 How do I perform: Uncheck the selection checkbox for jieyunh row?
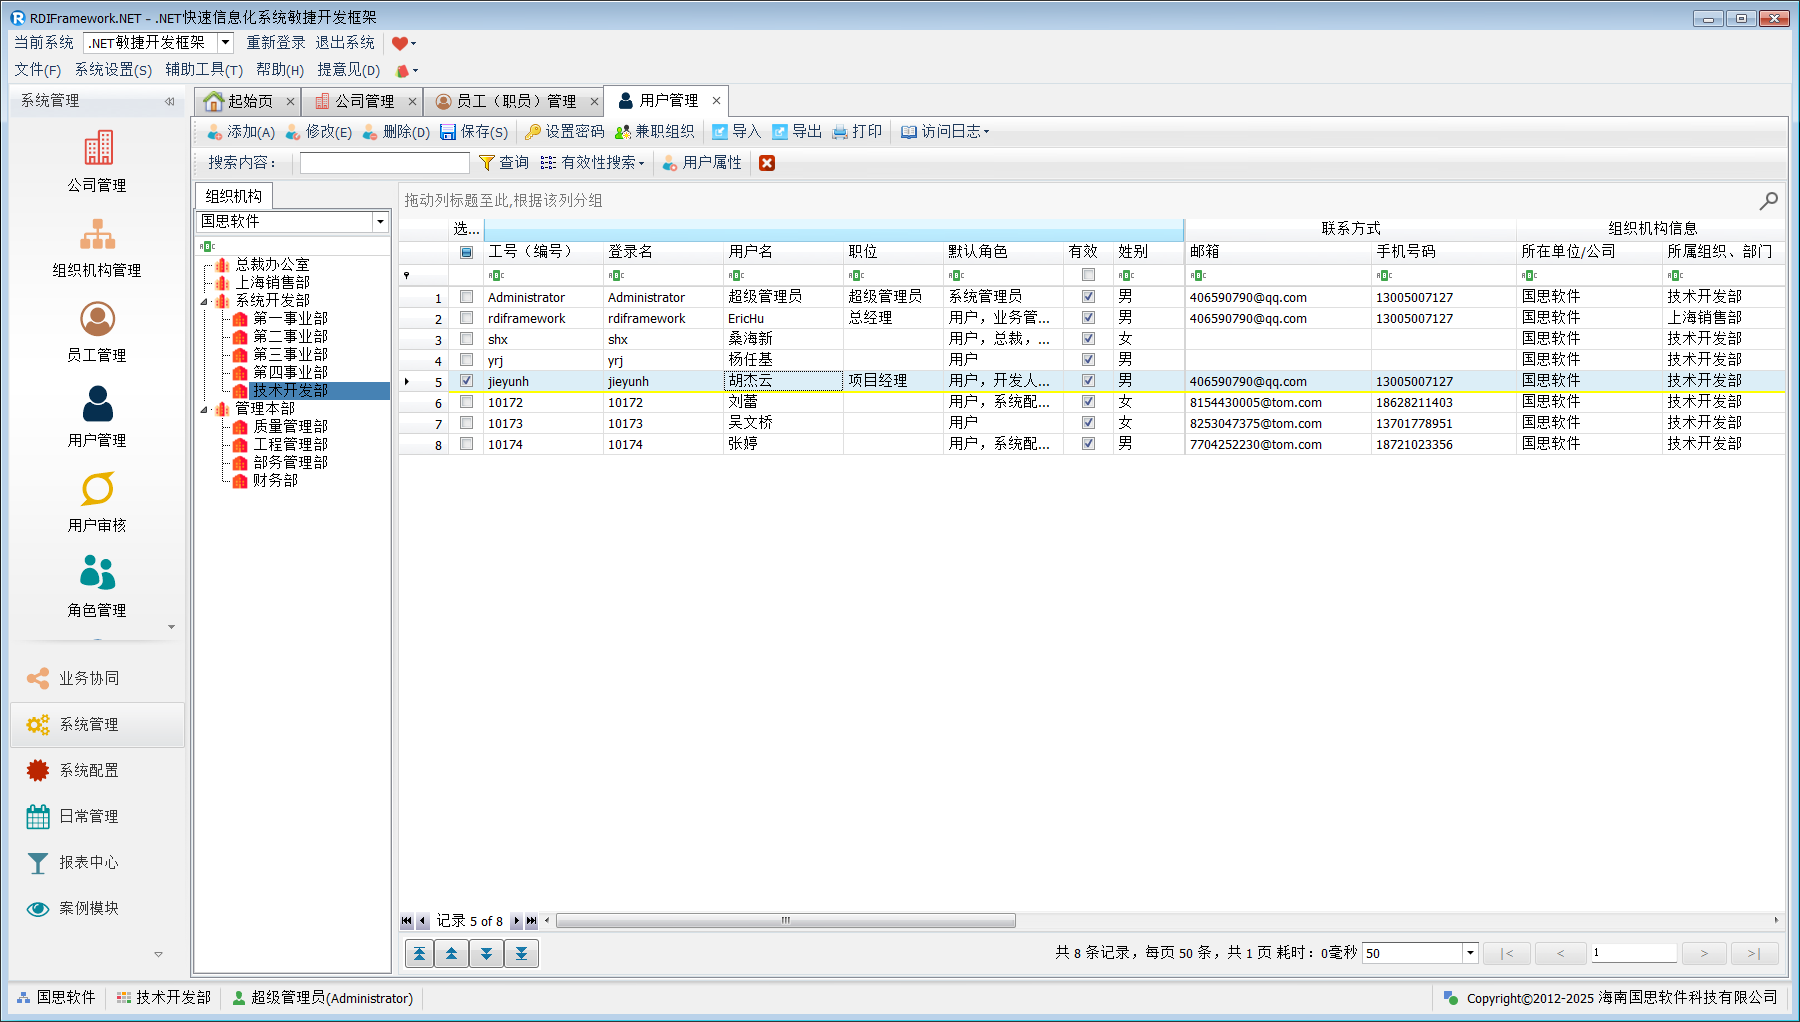[466, 381]
